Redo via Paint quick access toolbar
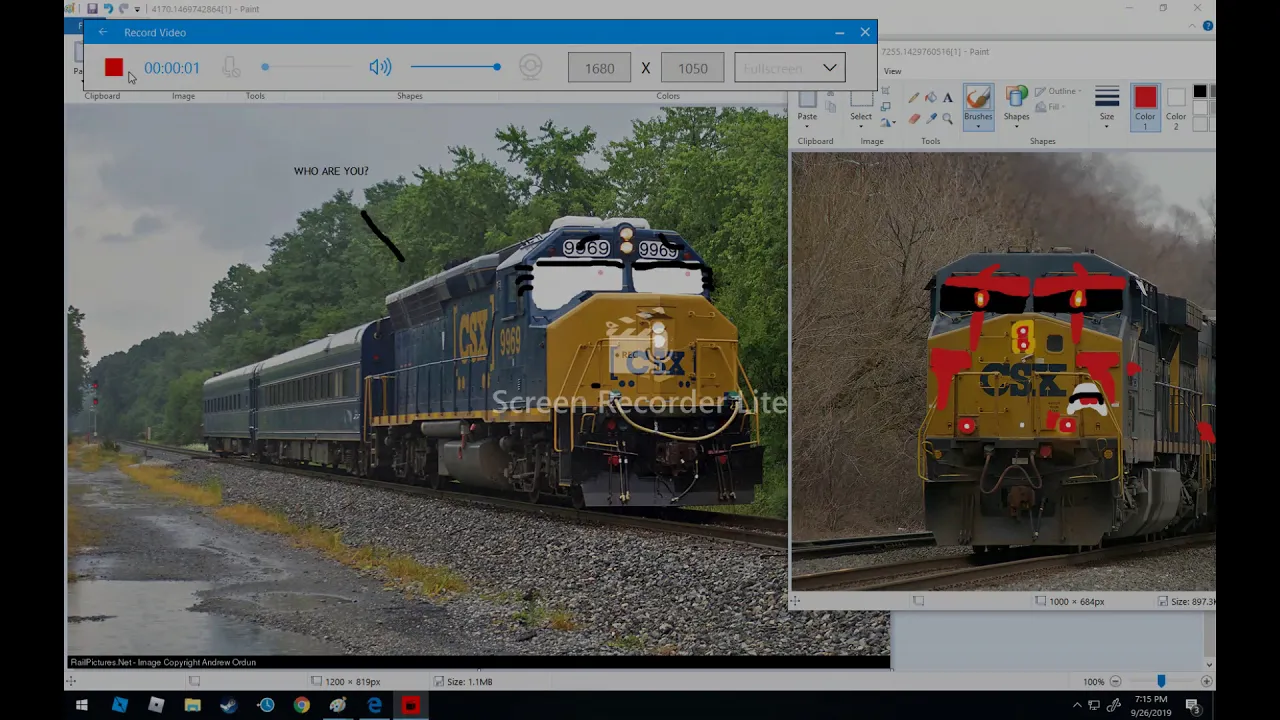The width and height of the screenshot is (1280, 720). (123, 9)
